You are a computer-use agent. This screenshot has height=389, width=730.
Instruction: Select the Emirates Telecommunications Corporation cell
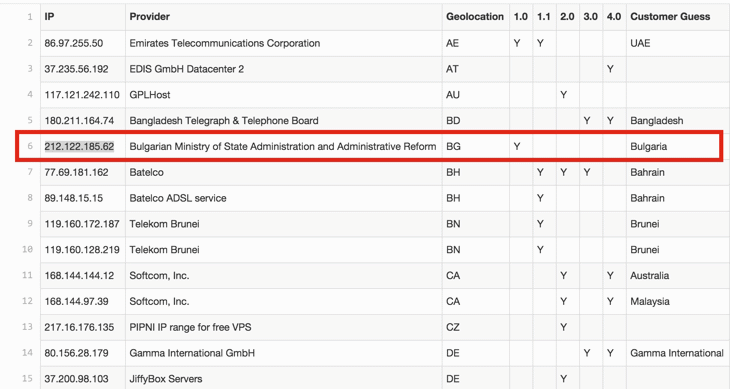pos(284,43)
